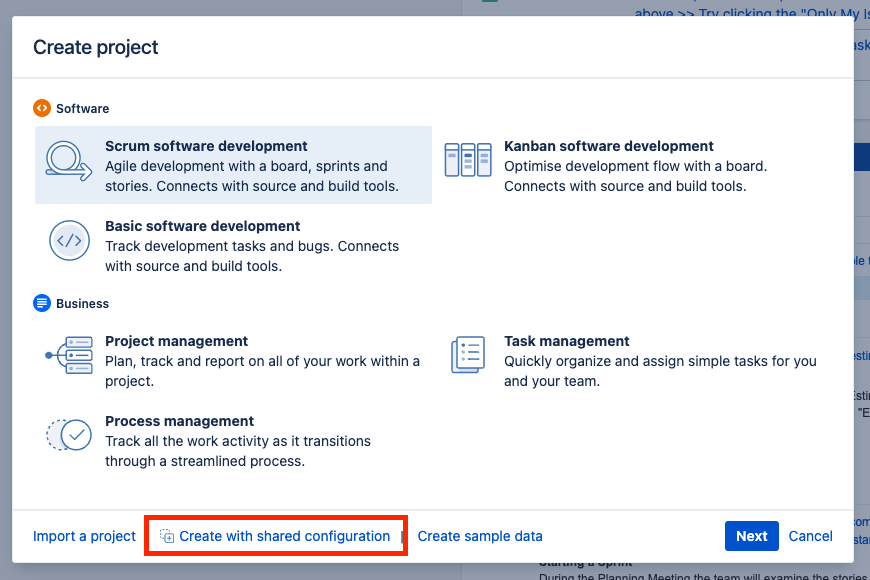
Task: Click the Task management checklist icon
Action: pos(468,355)
